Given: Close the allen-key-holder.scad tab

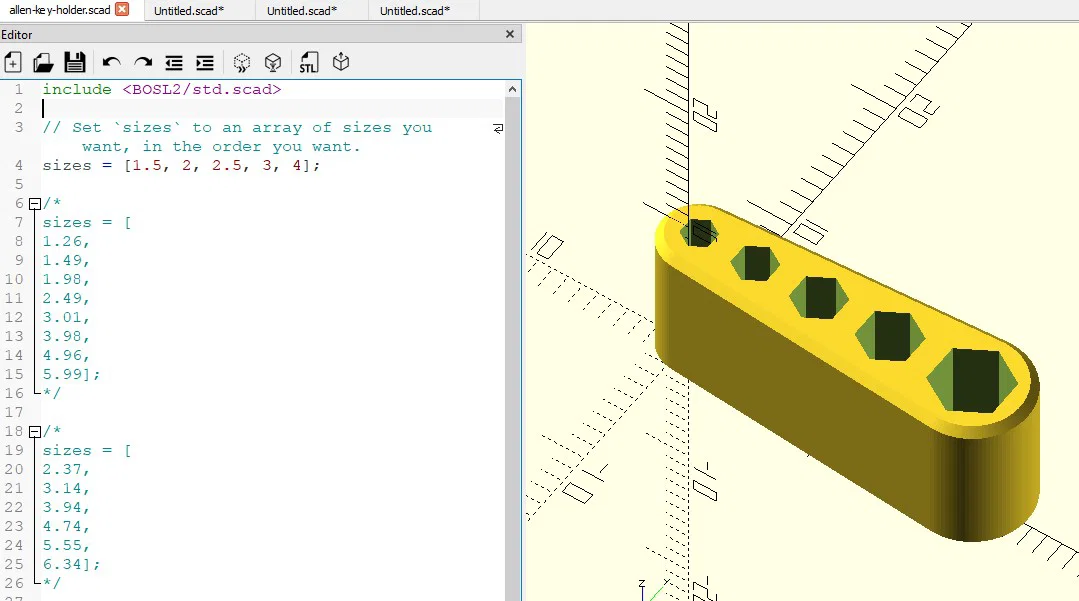Looking at the screenshot, I should (x=122, y=9).
